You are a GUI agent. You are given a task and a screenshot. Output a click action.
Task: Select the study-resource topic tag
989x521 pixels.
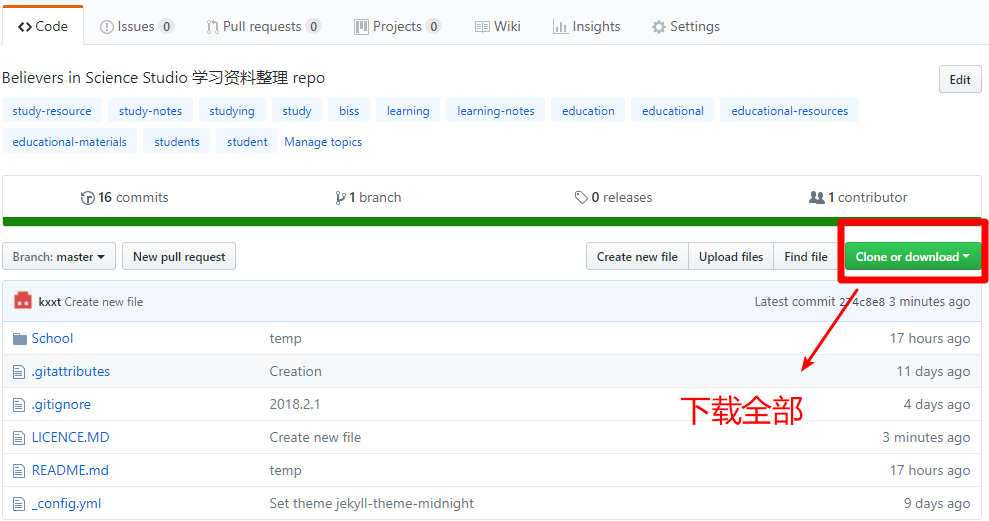tap(52, 111)
